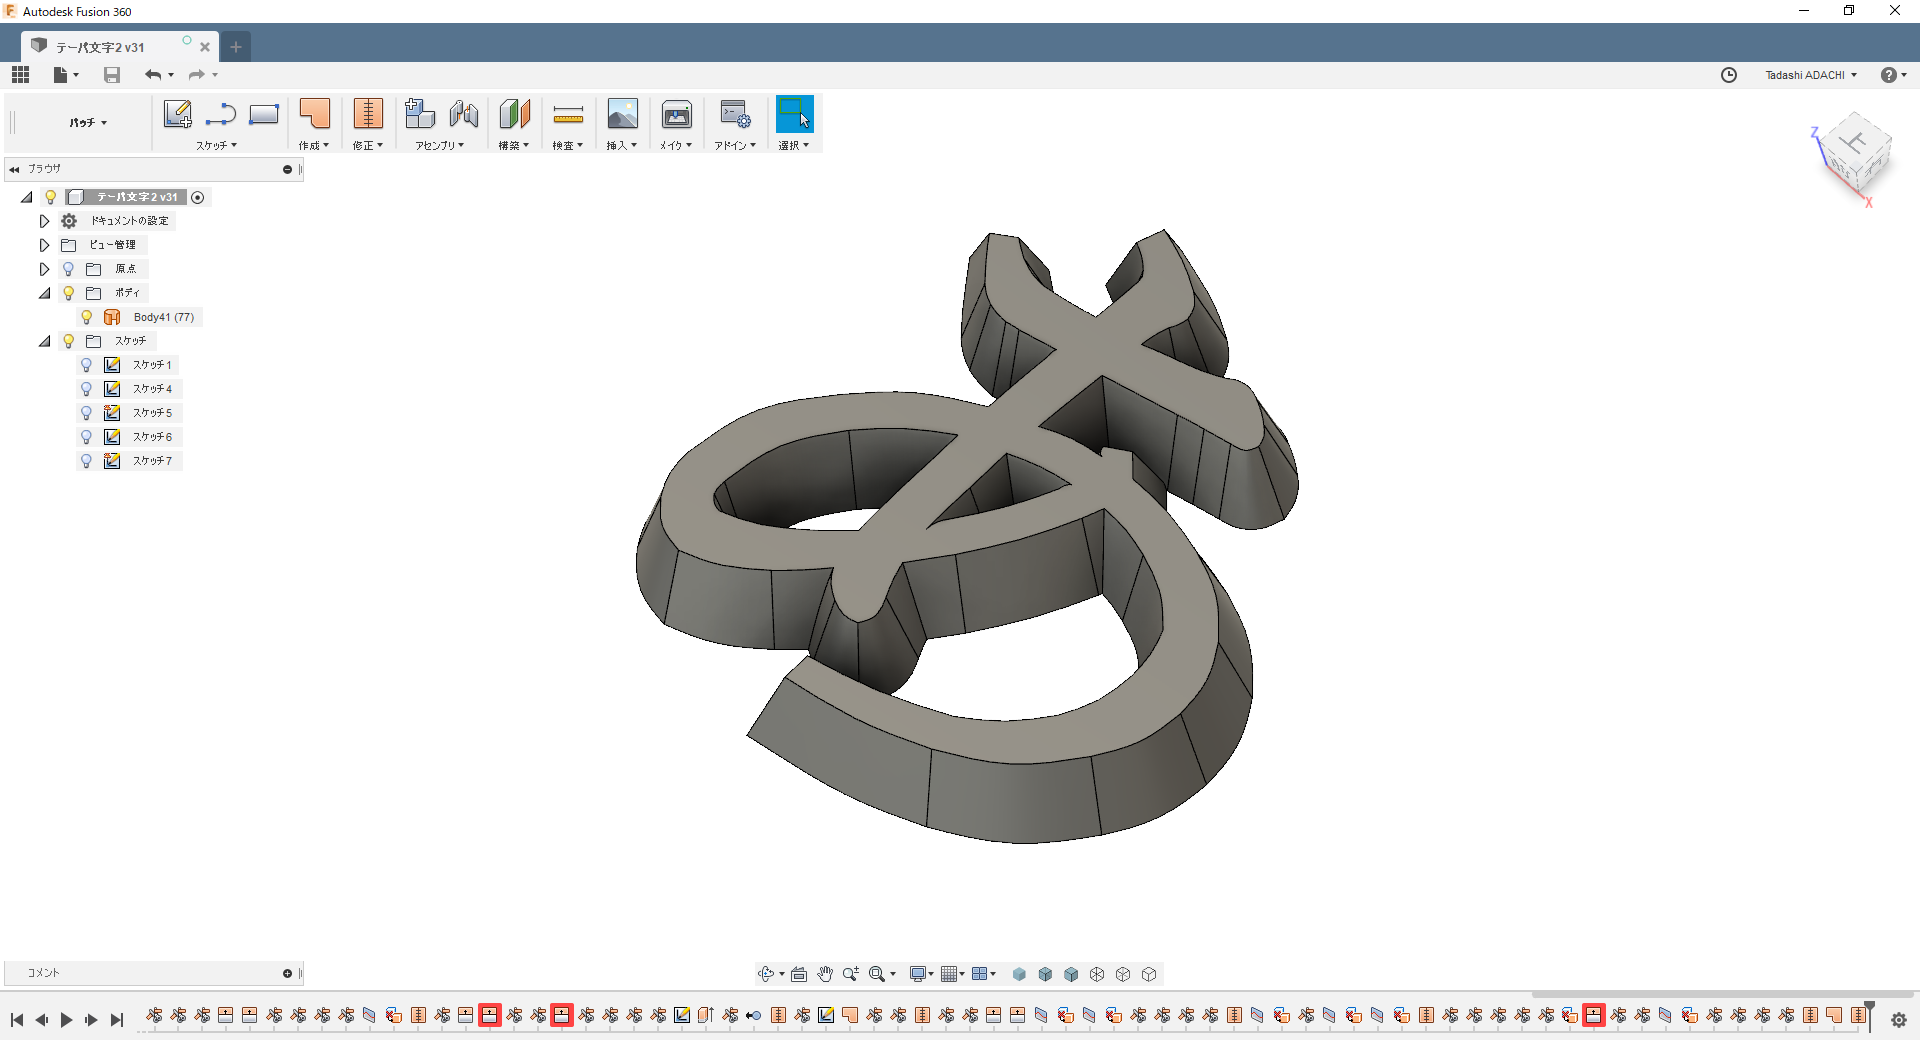
Task: Select the Pan hand tool
Action: tap(825, 974)
